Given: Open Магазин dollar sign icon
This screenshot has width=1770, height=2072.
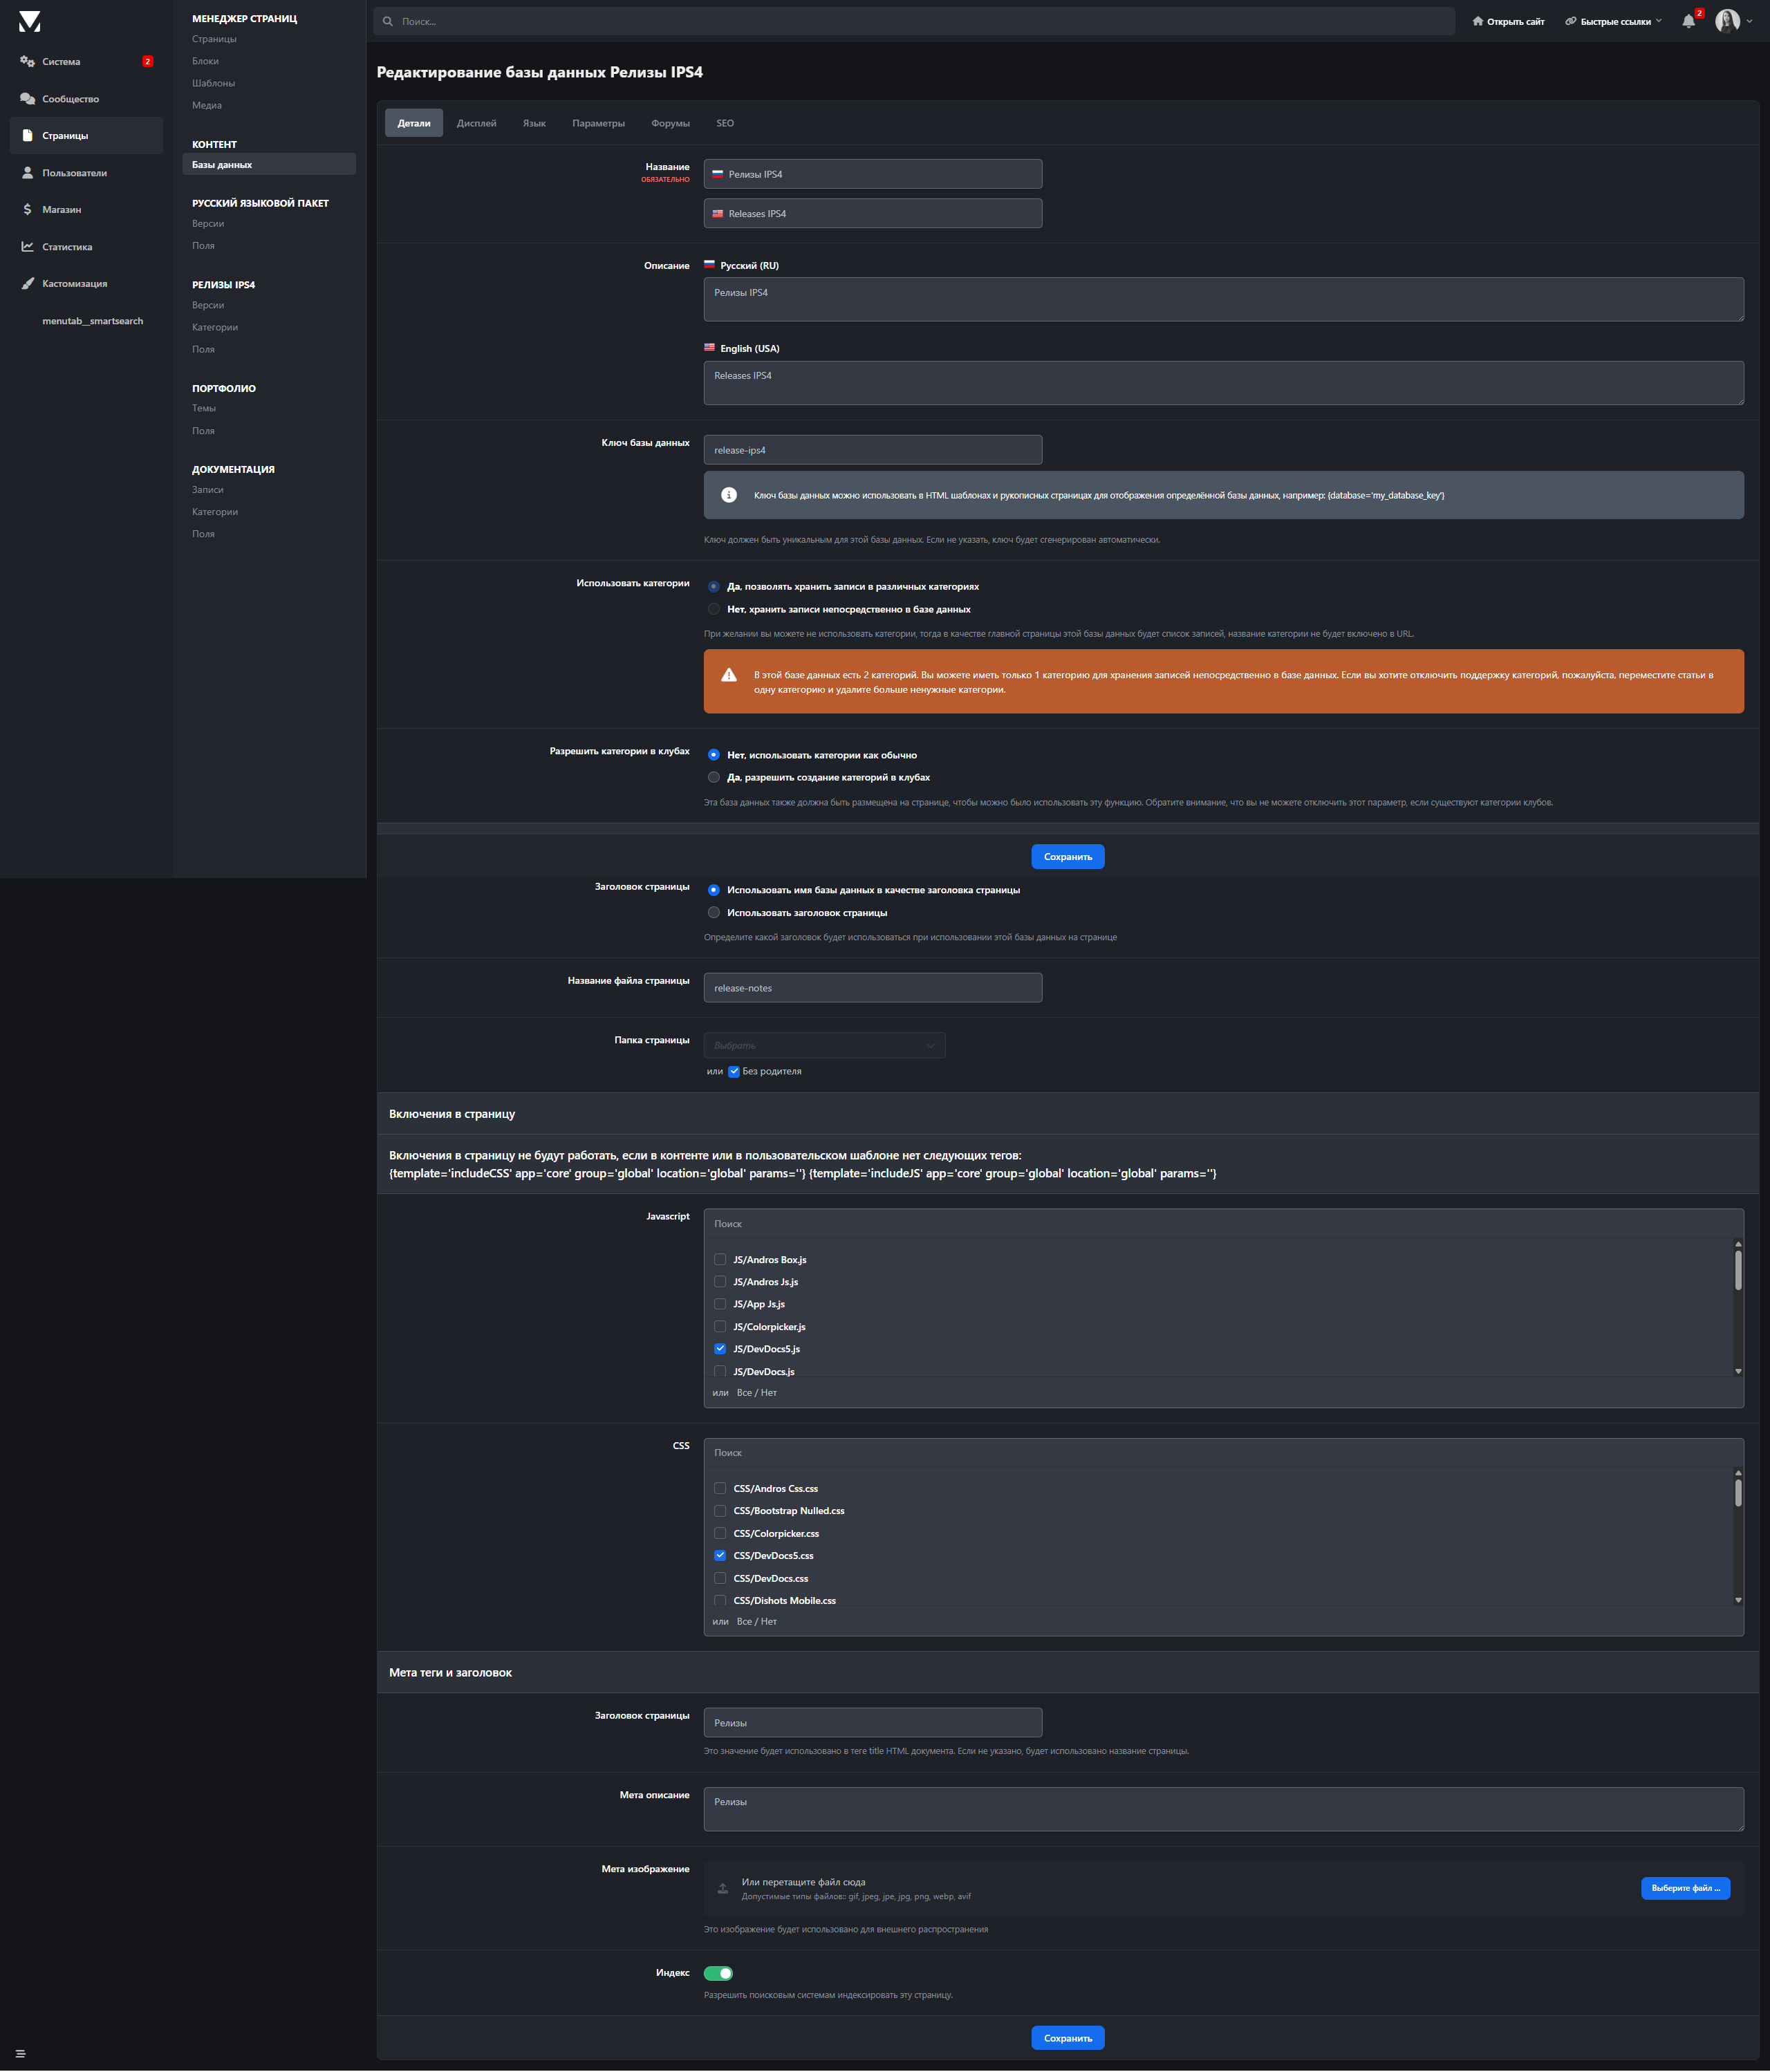Looking at the screenshot, I should 28,210.
